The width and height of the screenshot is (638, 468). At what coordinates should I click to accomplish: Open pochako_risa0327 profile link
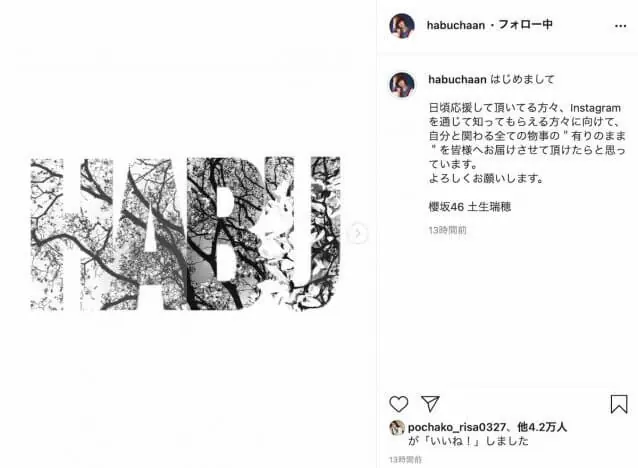pos(457,427)
